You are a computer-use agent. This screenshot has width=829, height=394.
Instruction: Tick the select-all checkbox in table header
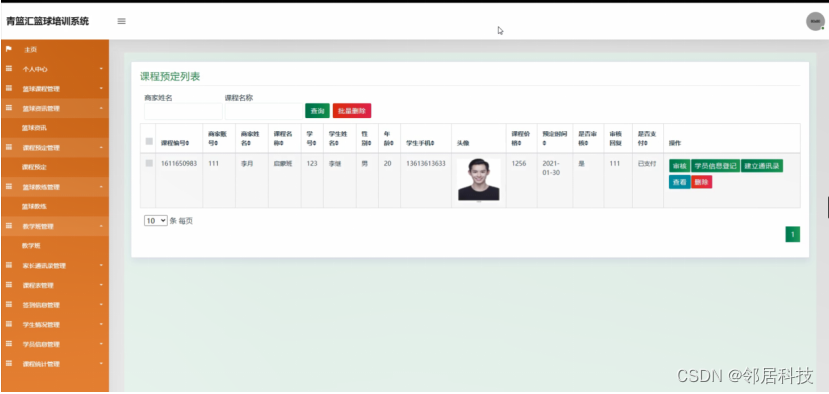point(149,141)
